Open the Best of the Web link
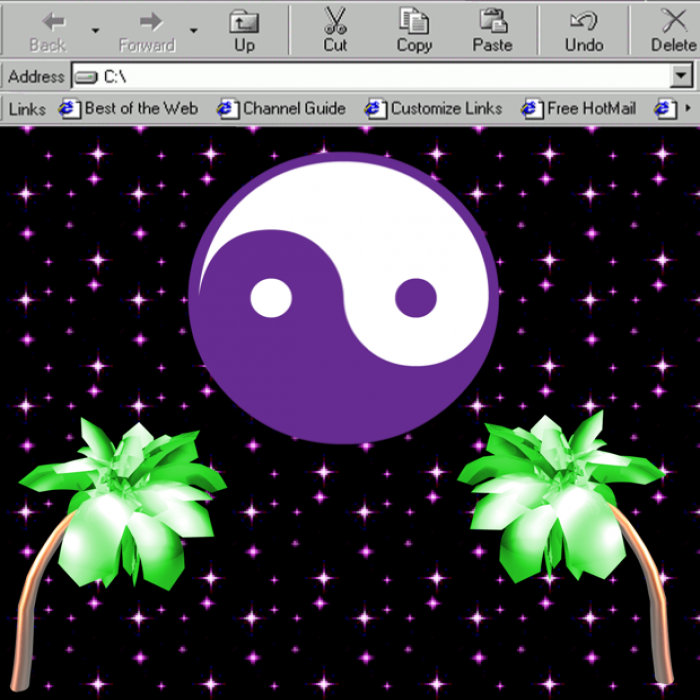700x700 pixels. click(128, 108)
